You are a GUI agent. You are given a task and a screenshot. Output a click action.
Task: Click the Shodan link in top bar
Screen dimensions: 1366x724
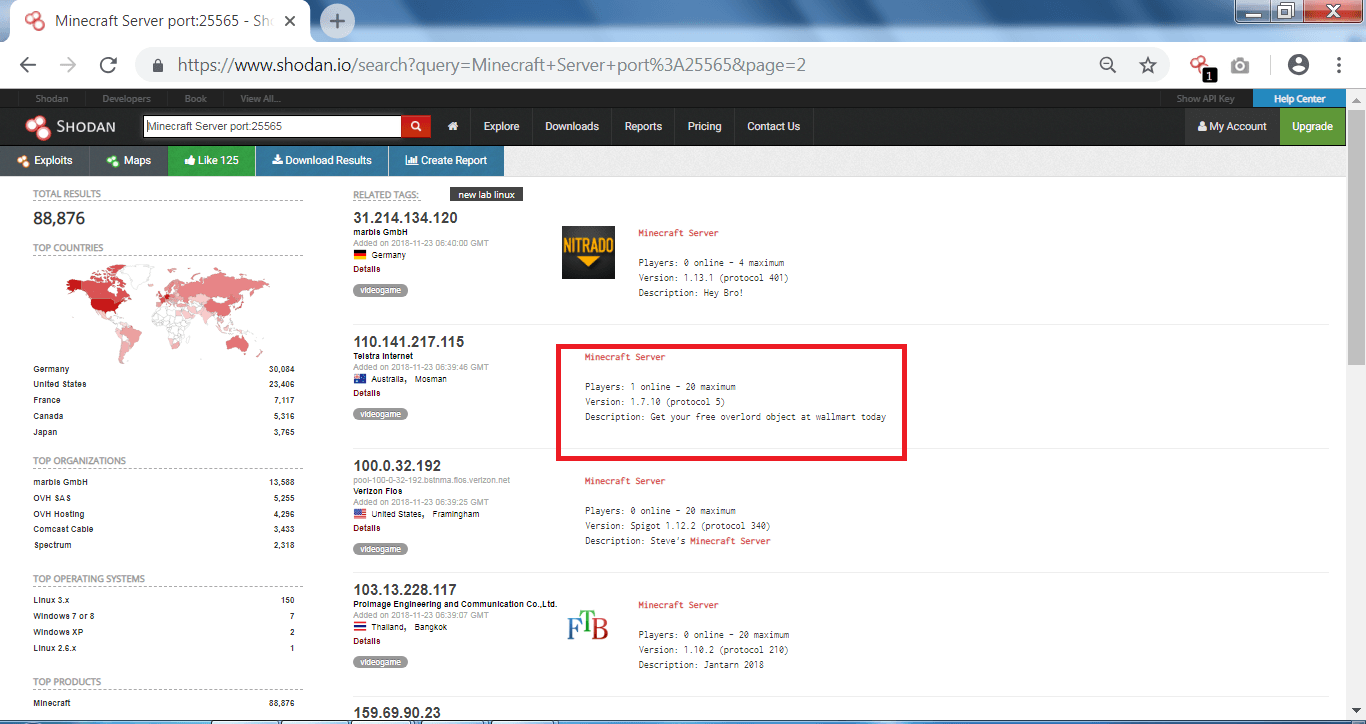pos(51,99)
